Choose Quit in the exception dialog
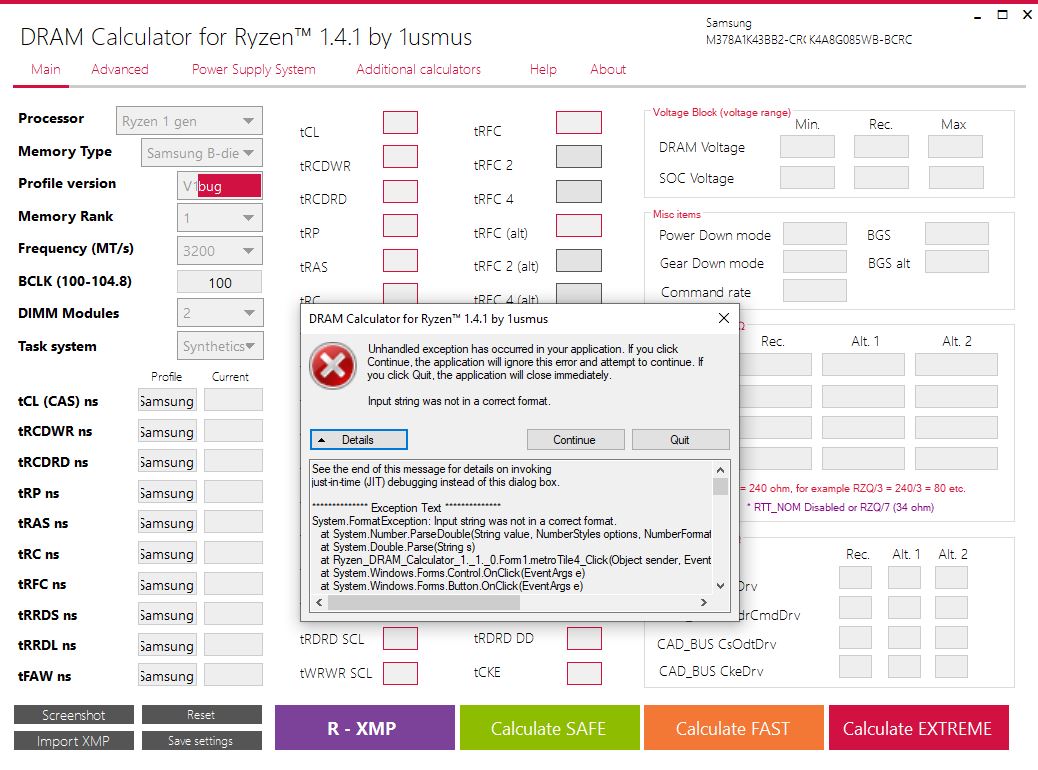This screenshot has height=770, width=1038. [x=681, y=440]
